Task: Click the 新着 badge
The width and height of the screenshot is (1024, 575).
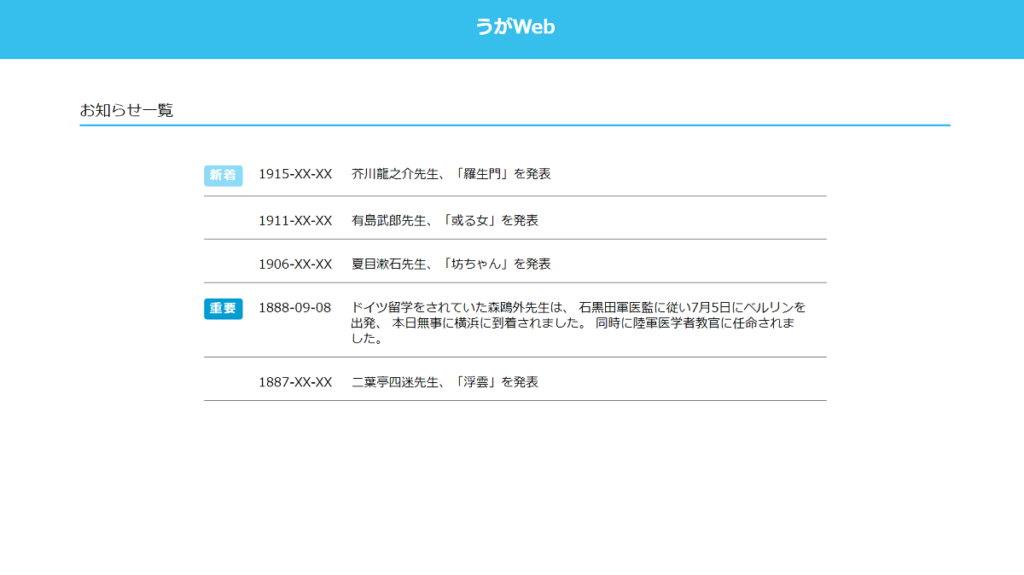Action: pos(223,175)
